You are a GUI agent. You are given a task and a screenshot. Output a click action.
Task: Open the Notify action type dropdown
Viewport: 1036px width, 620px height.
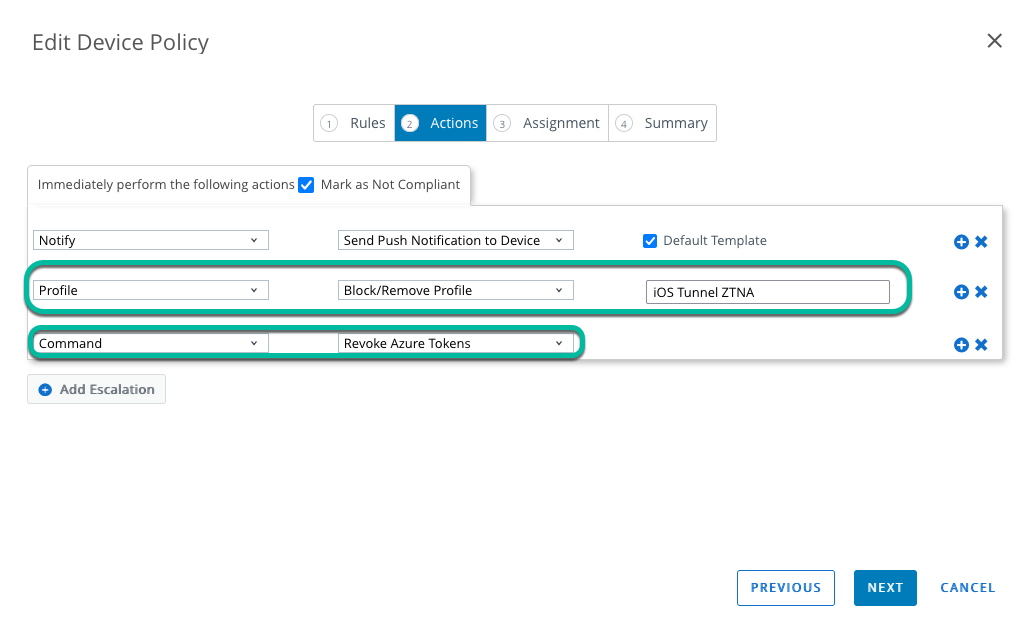click(151, 240)
